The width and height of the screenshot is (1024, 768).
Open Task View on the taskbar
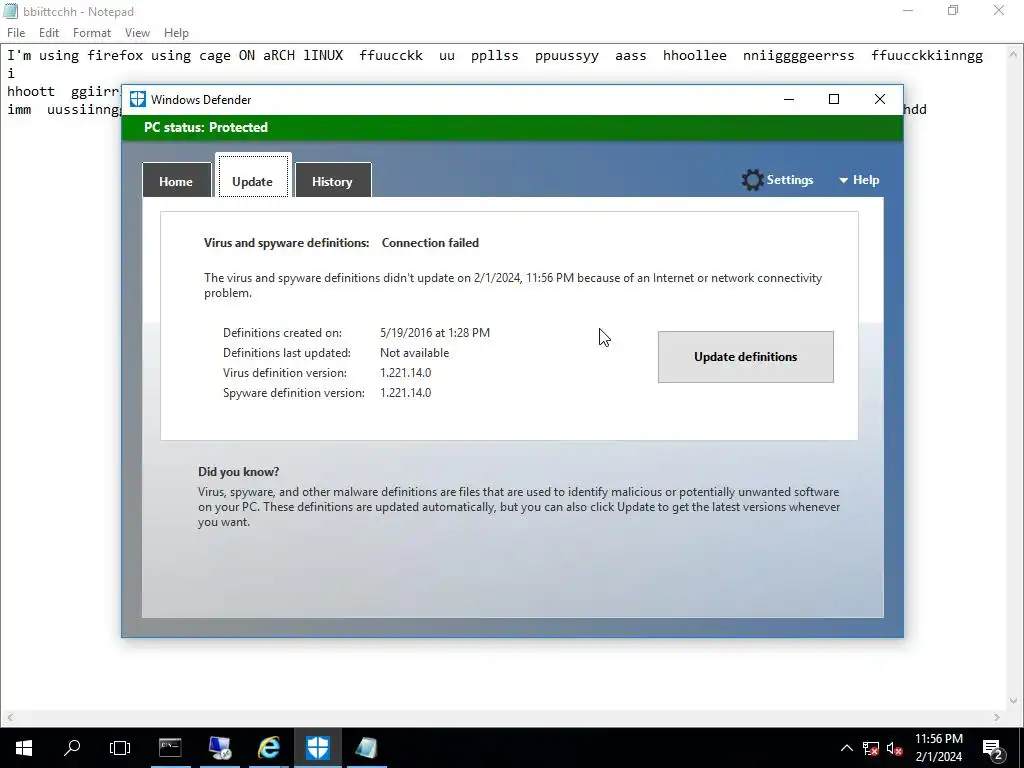click(120, 748)
